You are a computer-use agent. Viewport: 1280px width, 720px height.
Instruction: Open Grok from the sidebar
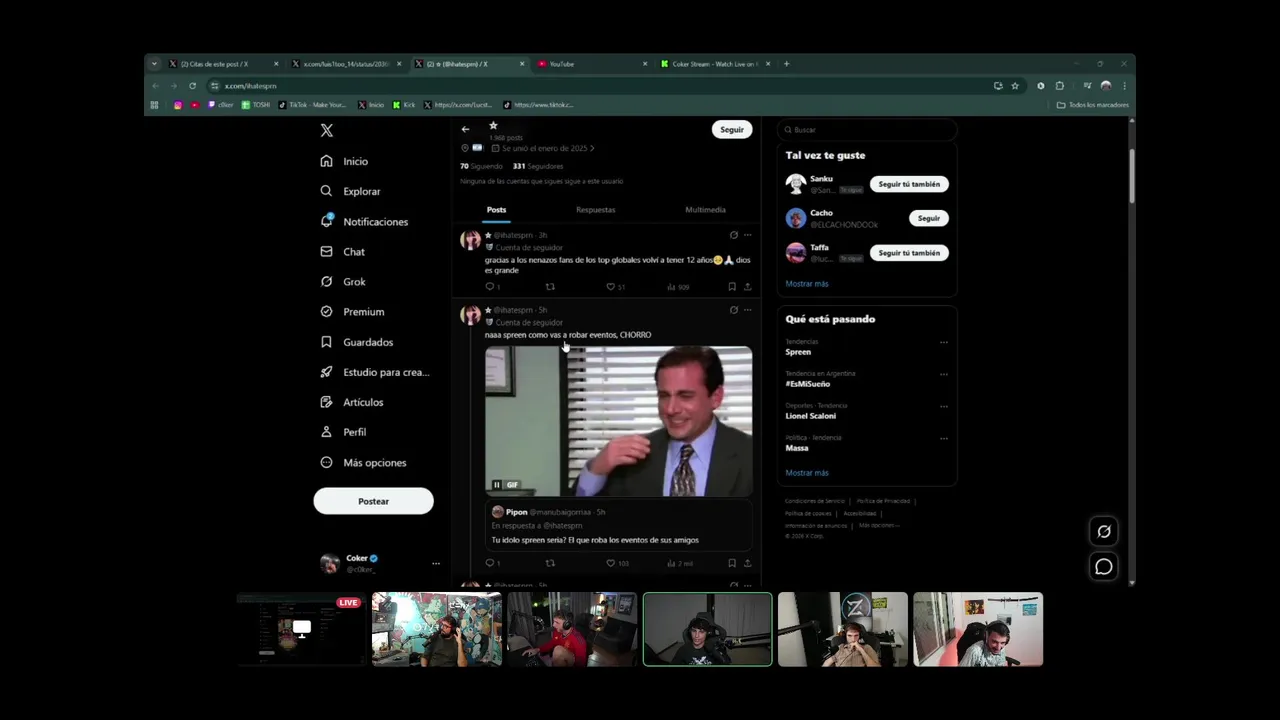pyautogui.click(x=343, y=282)
